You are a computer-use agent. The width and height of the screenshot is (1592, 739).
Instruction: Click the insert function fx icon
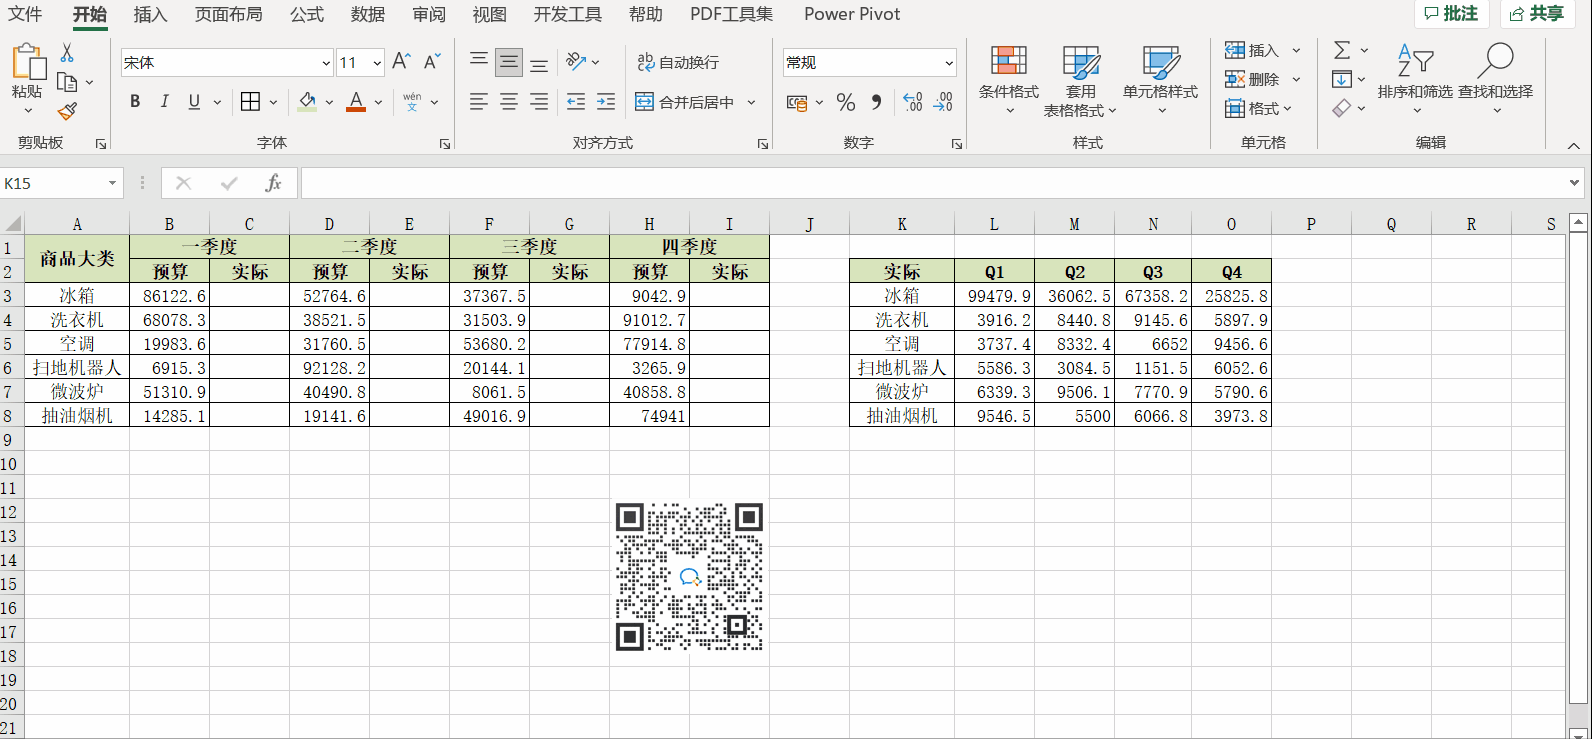click(273, 183)
